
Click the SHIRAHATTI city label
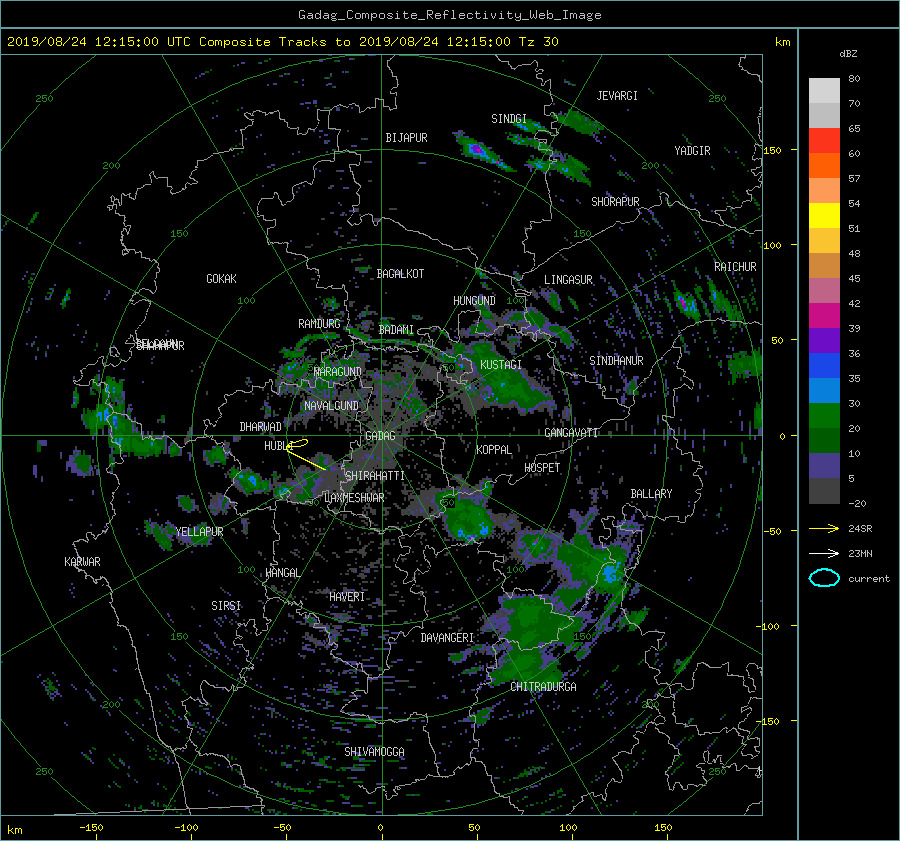click(375, 476)
